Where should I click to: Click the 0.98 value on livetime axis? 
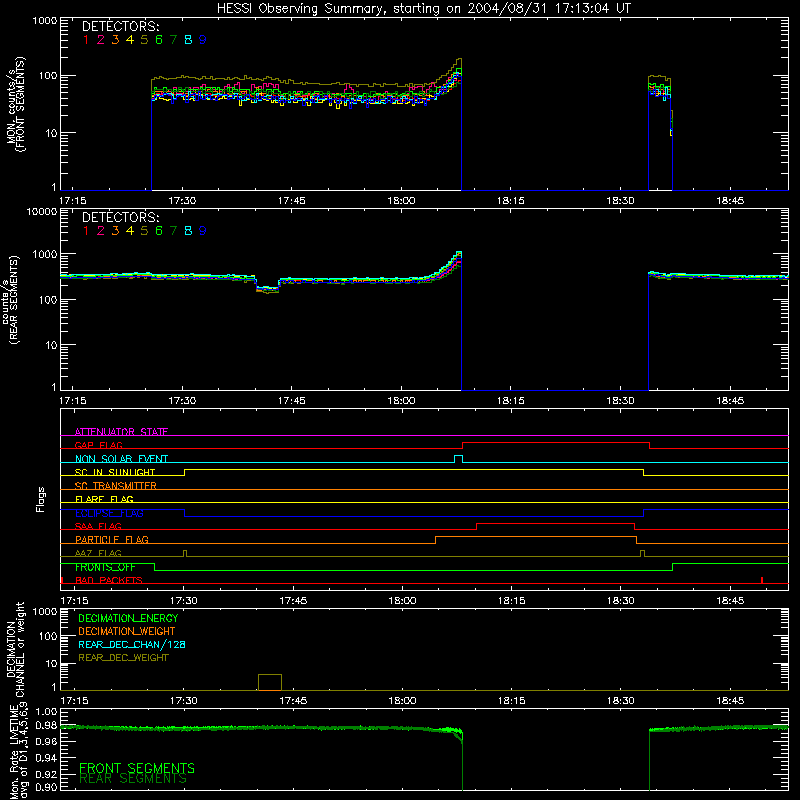(x=47, y=724)
